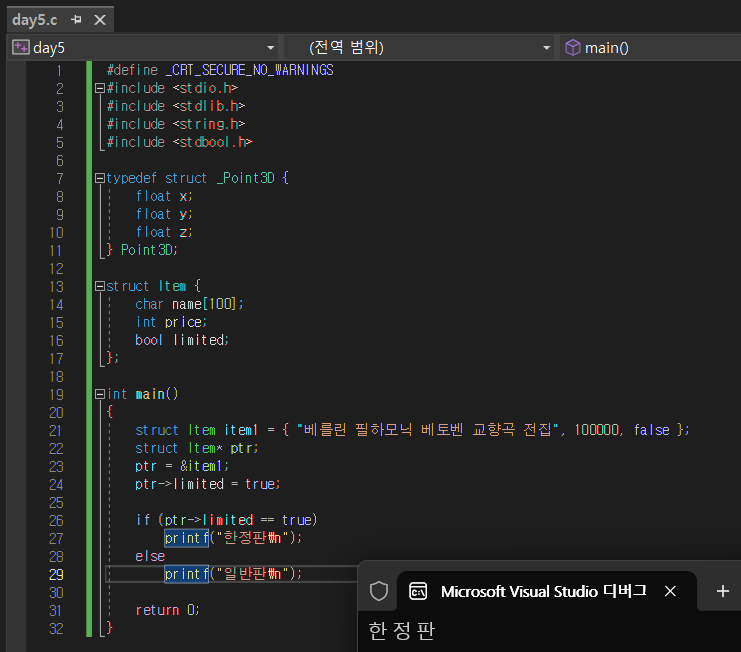
Task: Click '#include <stdlib.h>' on line 3
Action: click(x=176, y=106)
